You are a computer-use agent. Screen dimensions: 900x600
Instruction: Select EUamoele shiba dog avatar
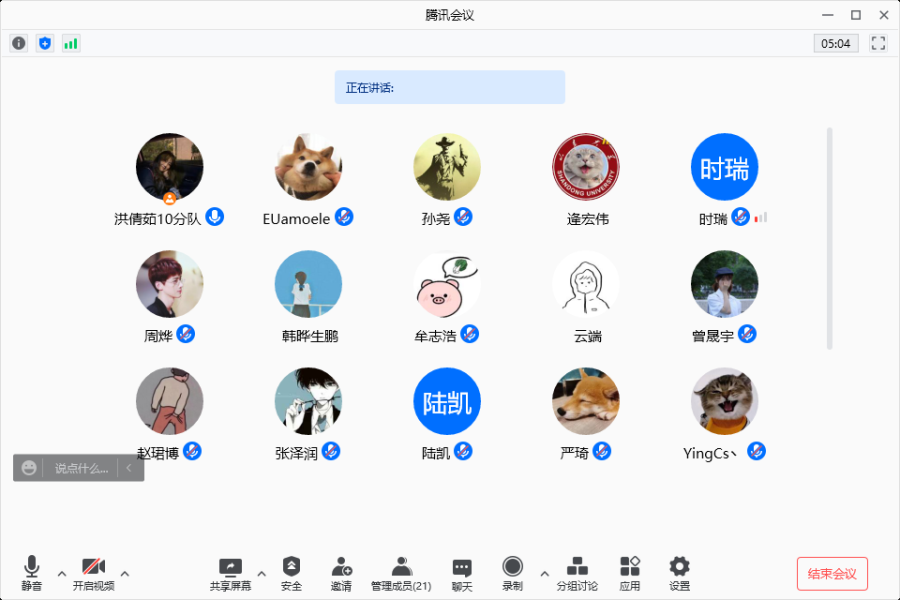tap(308, 167)
